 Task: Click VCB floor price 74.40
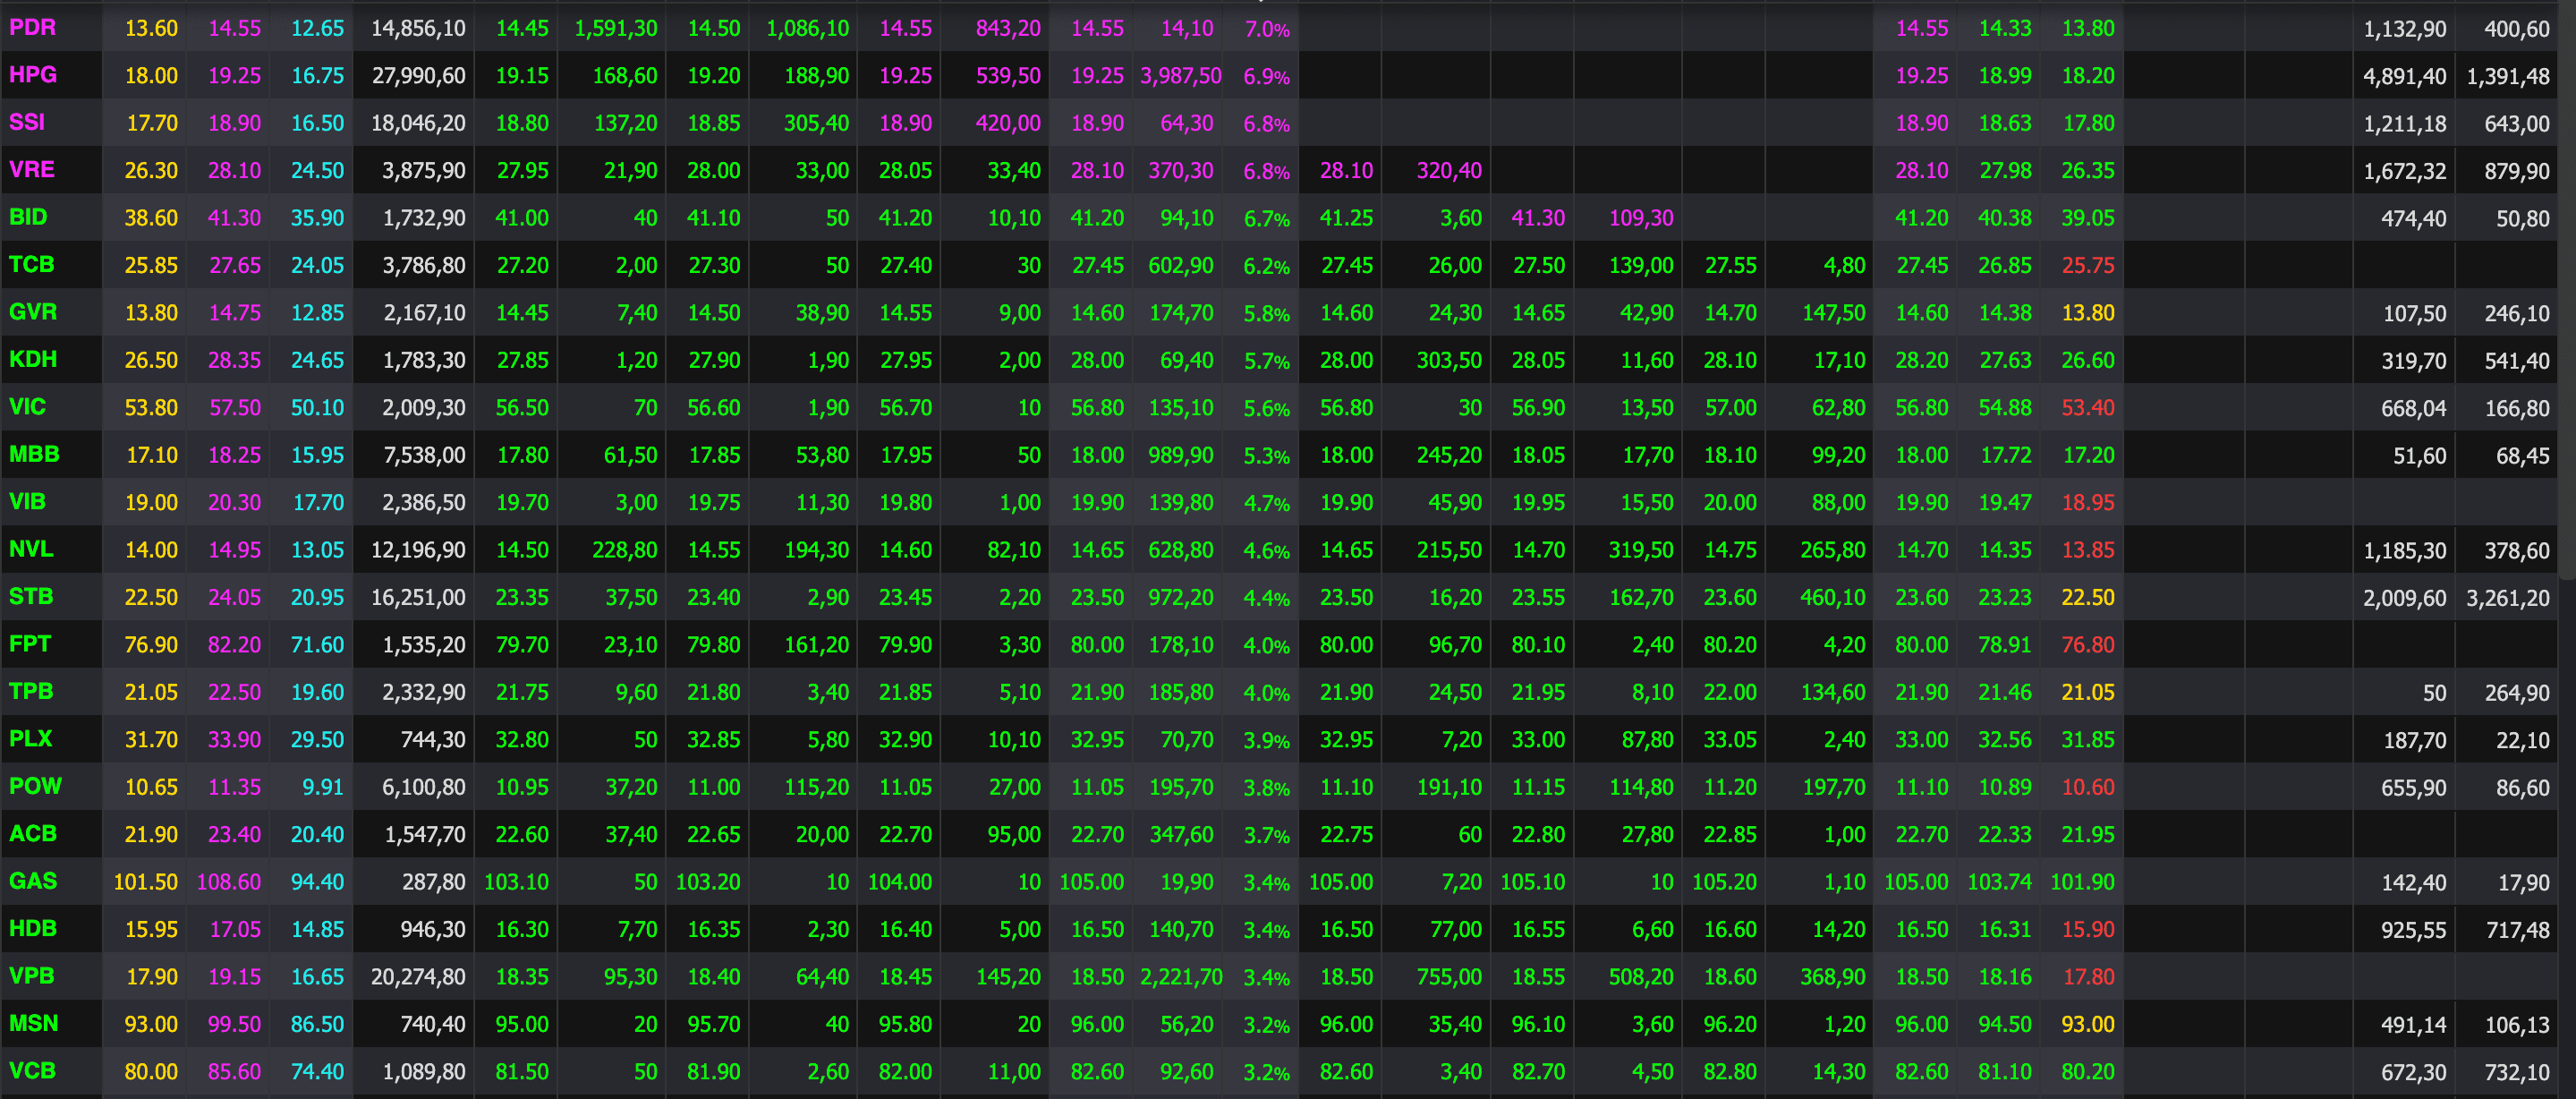[317, 1072]
